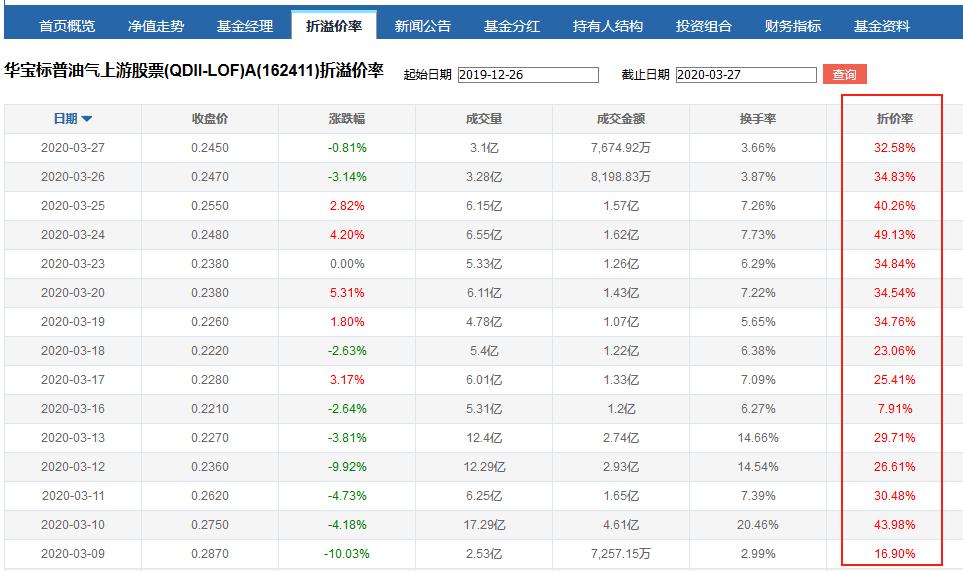The image size is (963, 571).
Task: Select the 2020-03-17 date cell
Action: [x=73, y=380]
